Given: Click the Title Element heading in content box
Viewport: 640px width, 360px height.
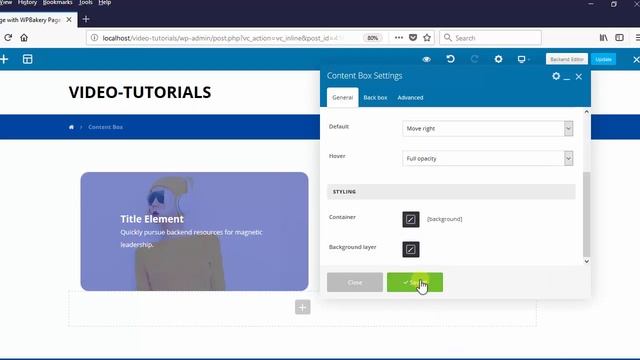Looking at the screenshot, I should click(152, 219).
